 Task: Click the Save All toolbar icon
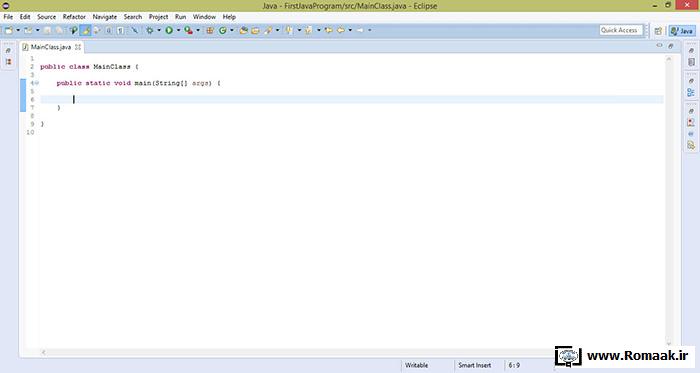click(59, 30)
